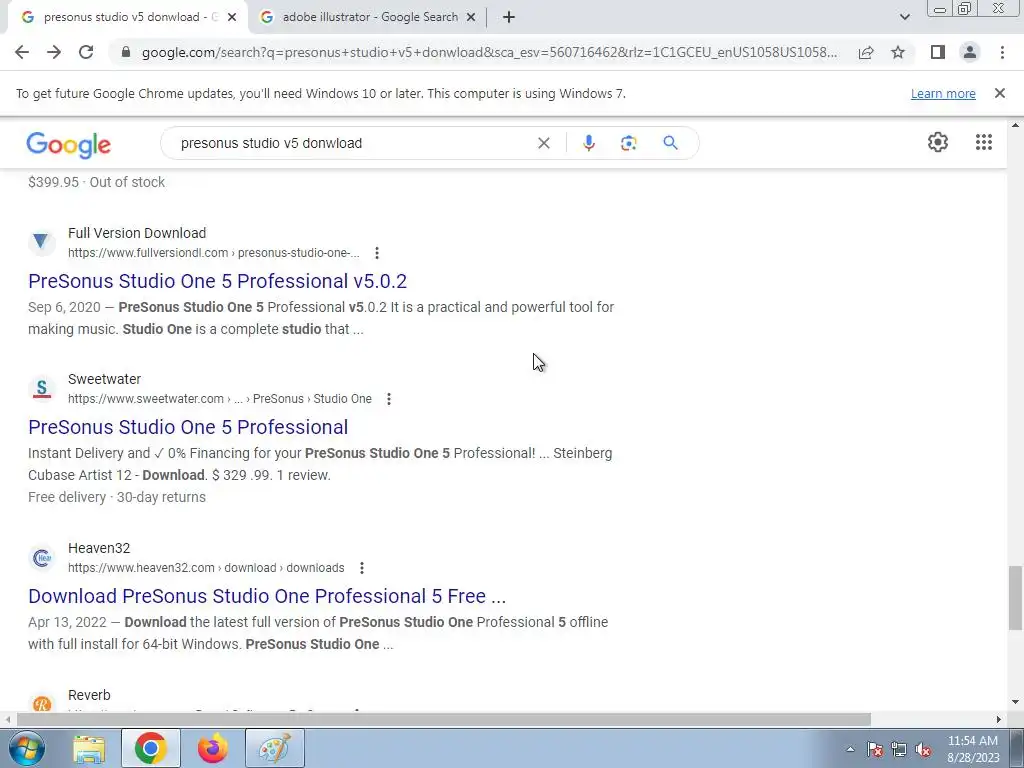Click the scroll up arrow
1024x768 pixels.
(x=1015, y=125)
